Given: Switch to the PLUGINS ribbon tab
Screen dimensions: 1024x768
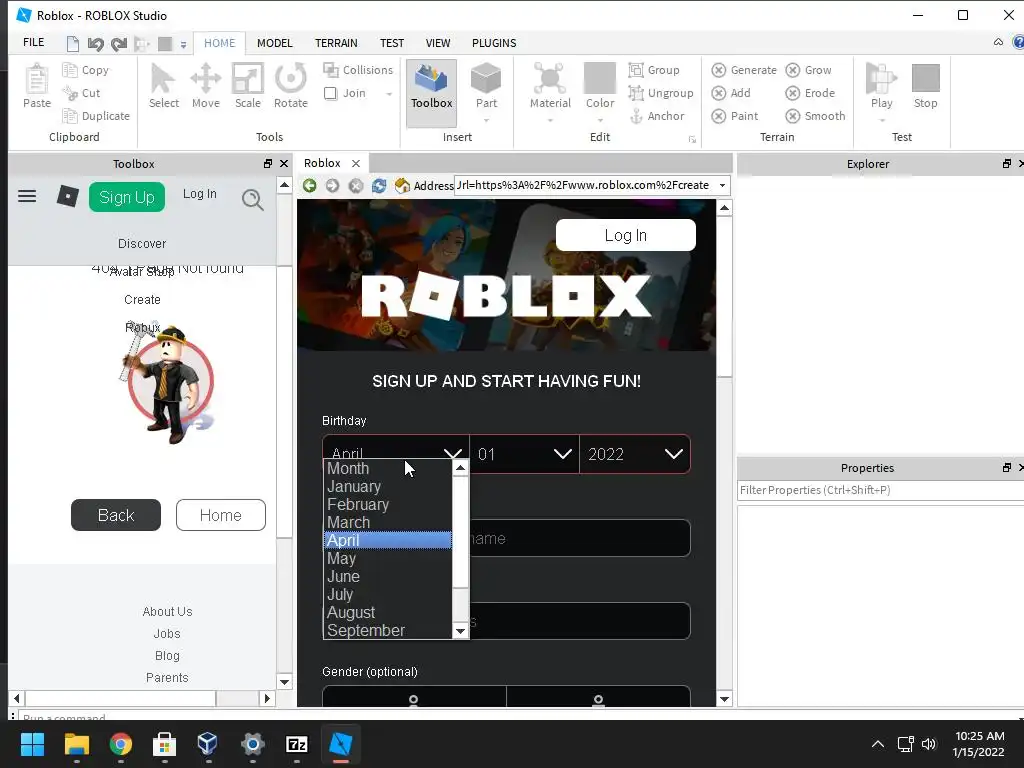Looking at the screenshot, I should click(x=494, y=43).
